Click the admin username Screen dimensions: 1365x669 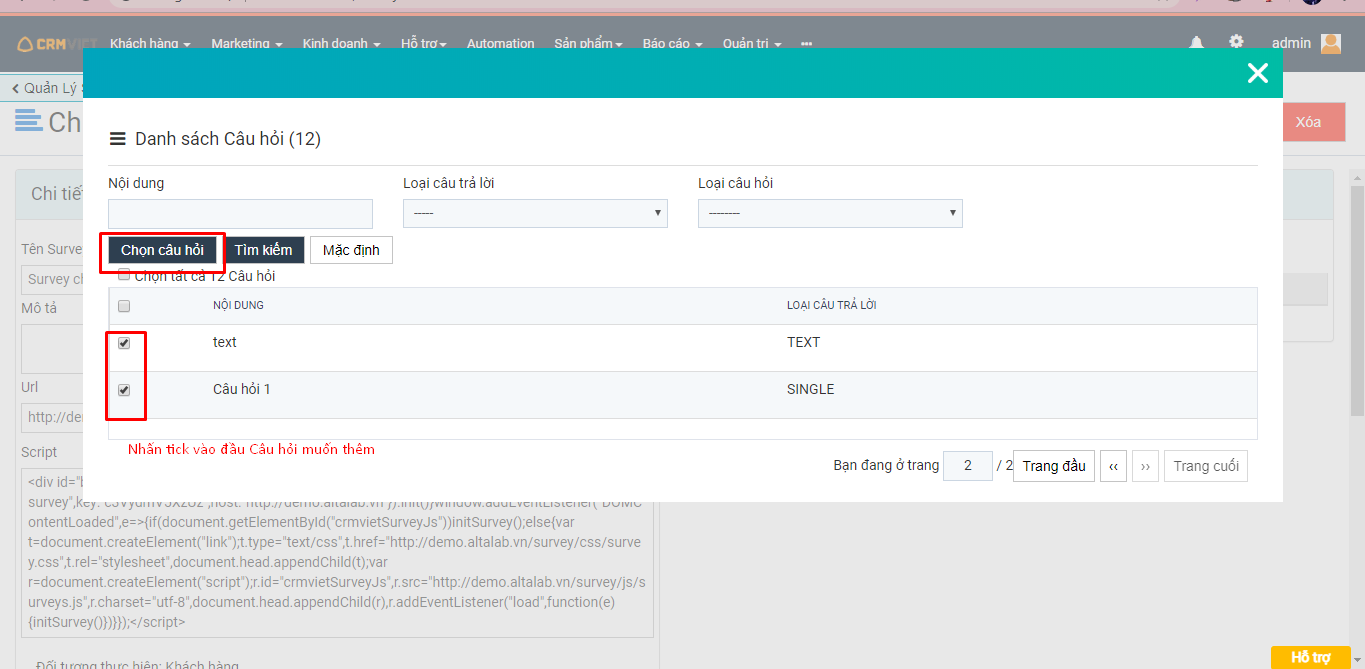(x=1291, y=43)
